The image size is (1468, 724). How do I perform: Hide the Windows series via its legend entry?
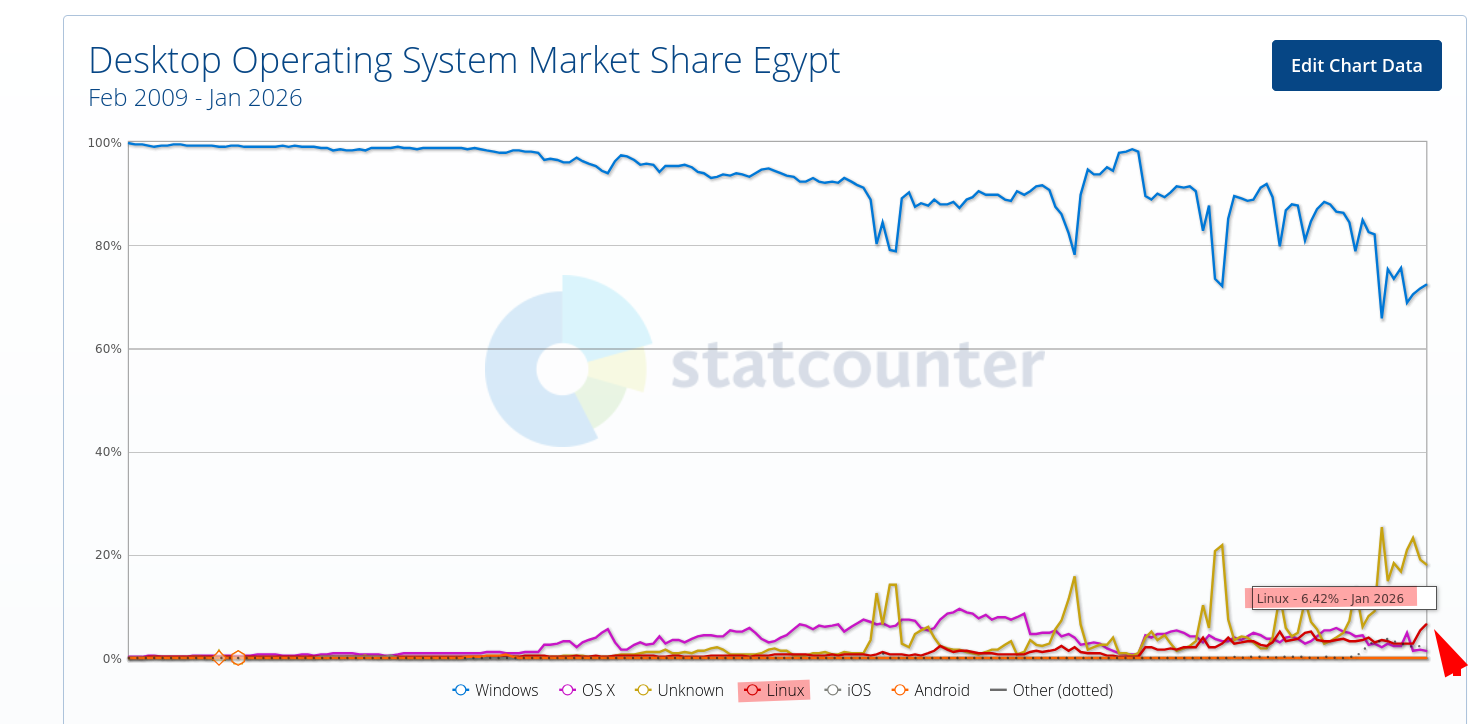point(497,690)
